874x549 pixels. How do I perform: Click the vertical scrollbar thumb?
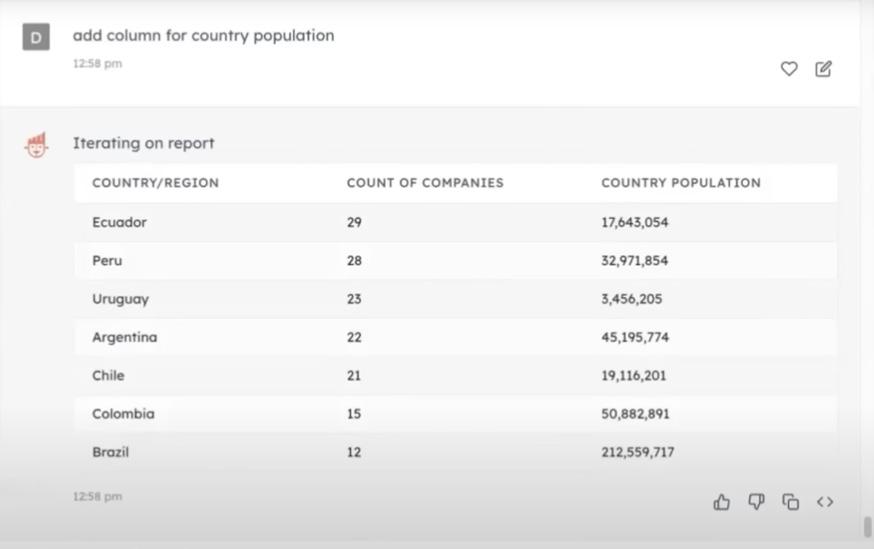(x=867, y=526)
